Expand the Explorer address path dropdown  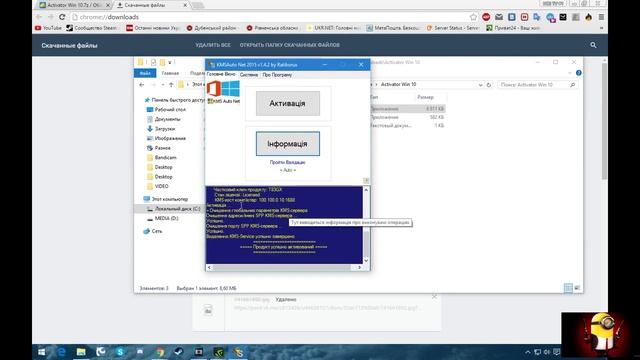(480, 84)
